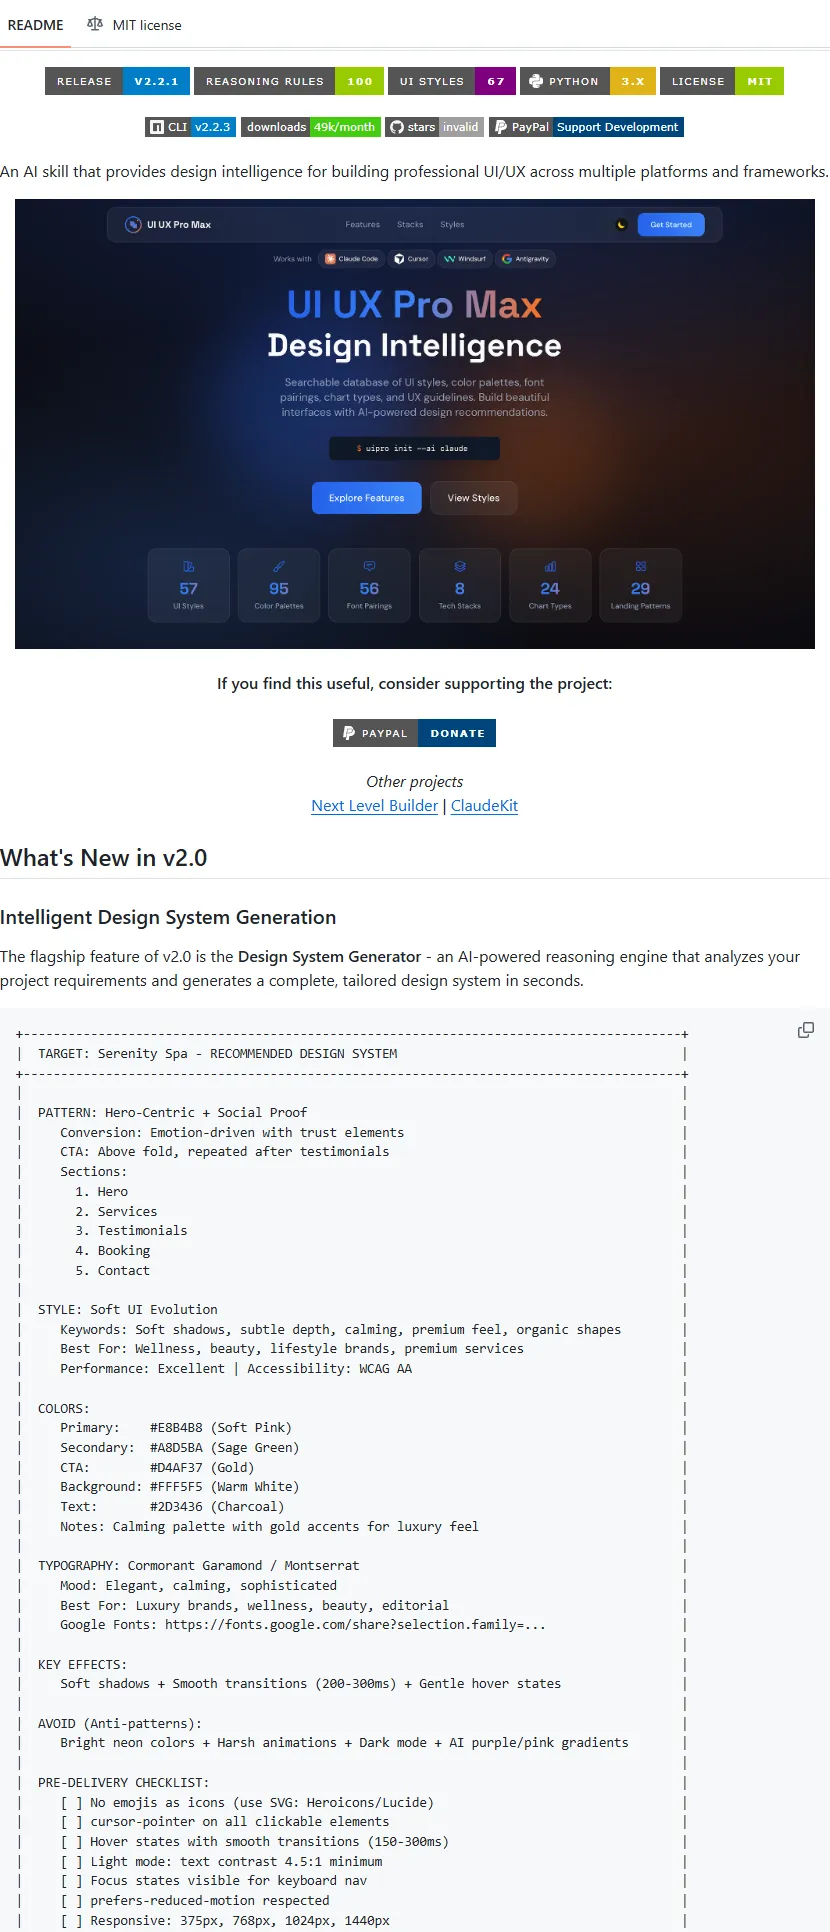
Task: Click the AVOID (Anti-patterns) line
Action: point(120,1724)
